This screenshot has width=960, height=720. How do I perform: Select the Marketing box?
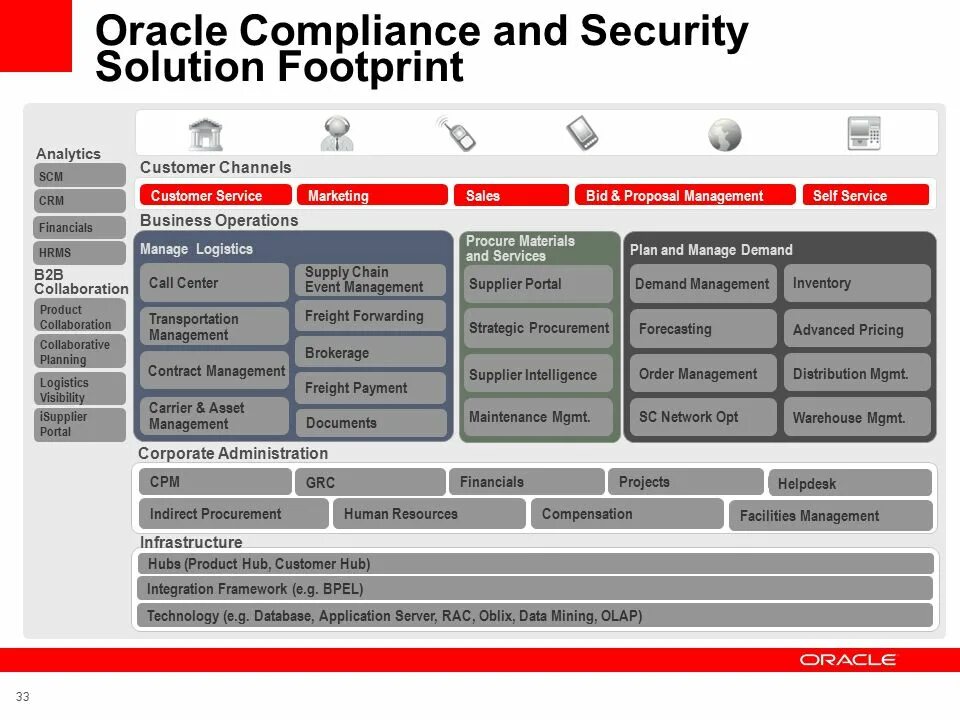[x=372, y=195]
